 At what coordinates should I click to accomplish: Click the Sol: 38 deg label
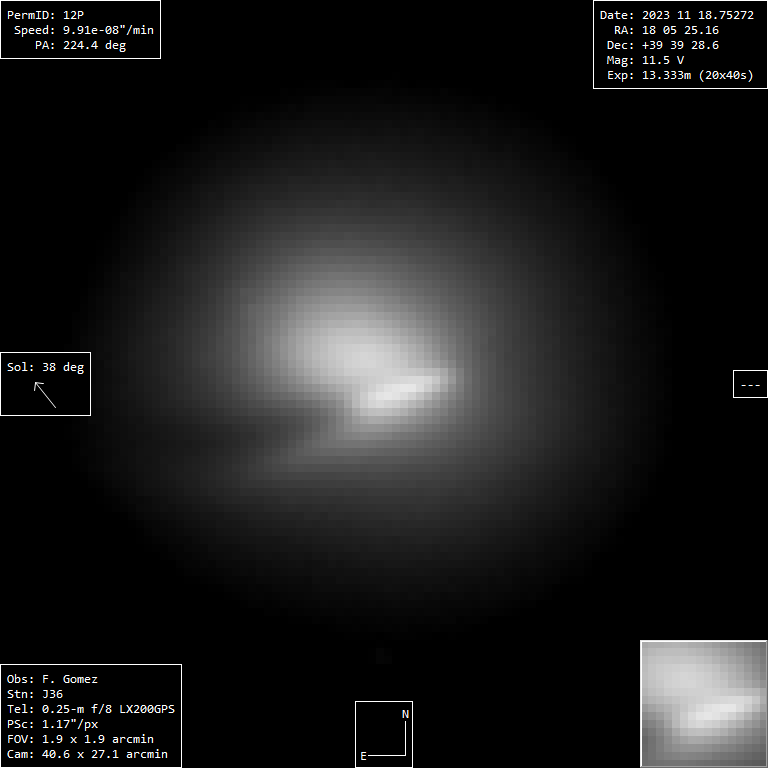click(46, 367)
